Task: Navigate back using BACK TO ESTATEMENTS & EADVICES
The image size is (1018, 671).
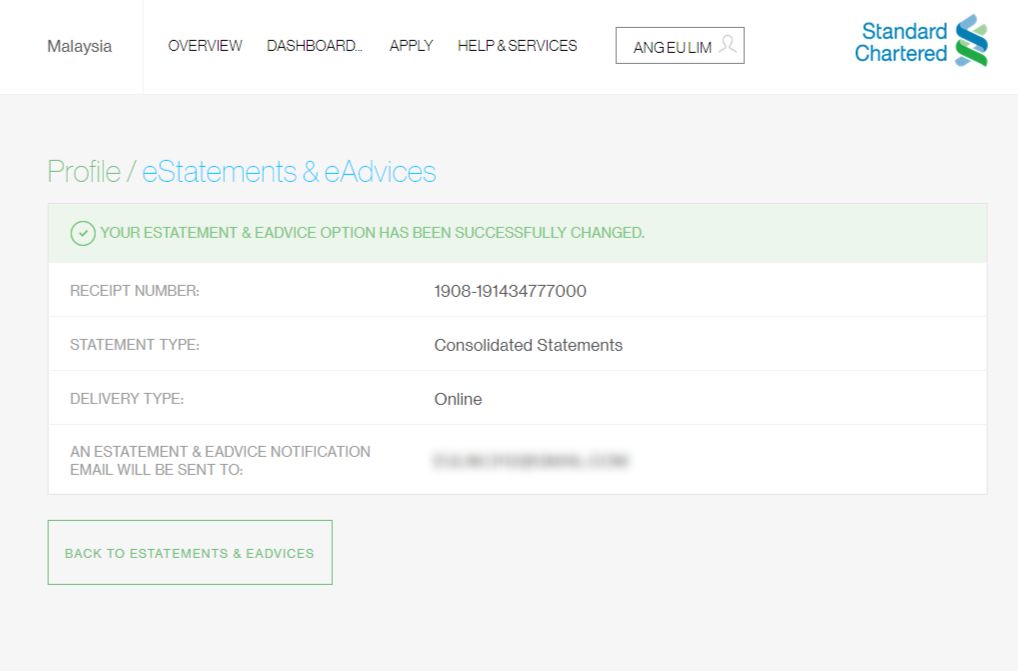Action: click(189, 552)
